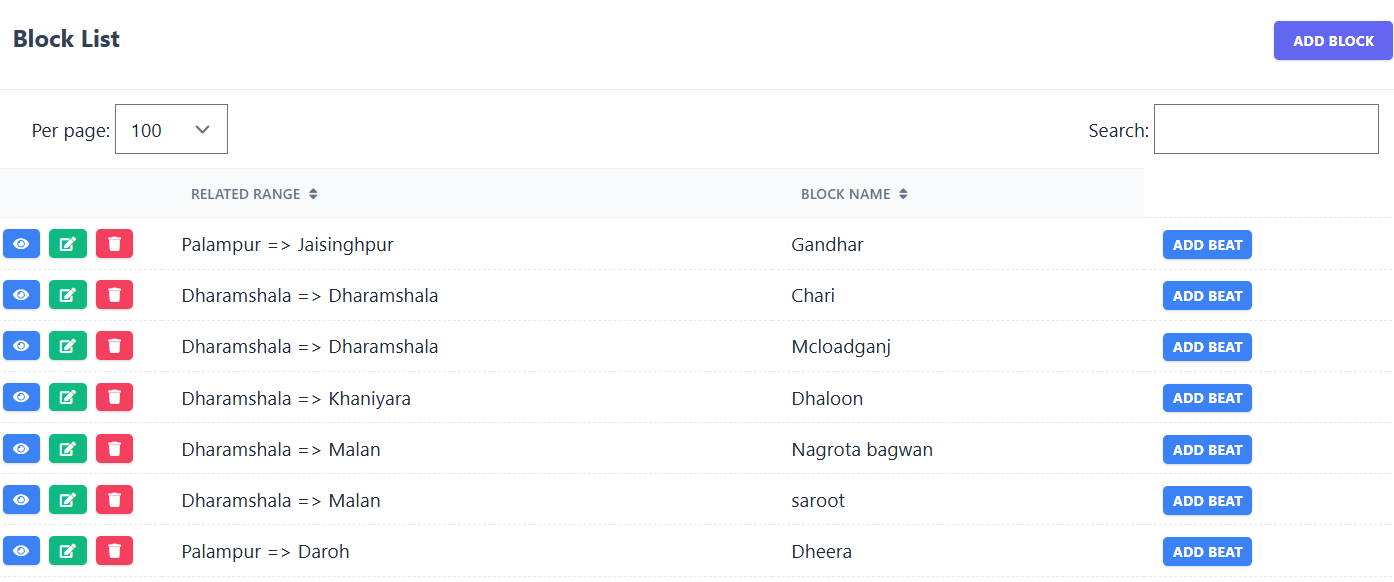Open the view icon for Gandhar block
The height and width of the screenshot is (582, 1394).
coord(21,244)
